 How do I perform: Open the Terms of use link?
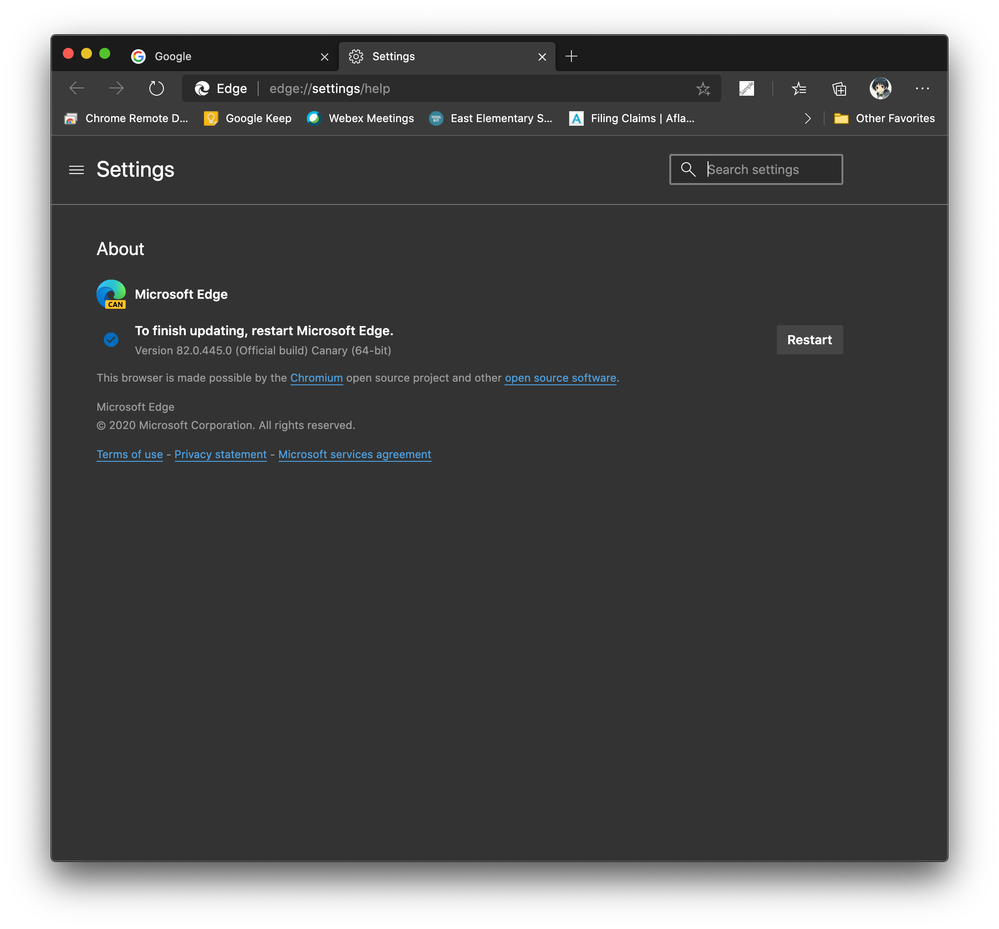tap(129, 454)
